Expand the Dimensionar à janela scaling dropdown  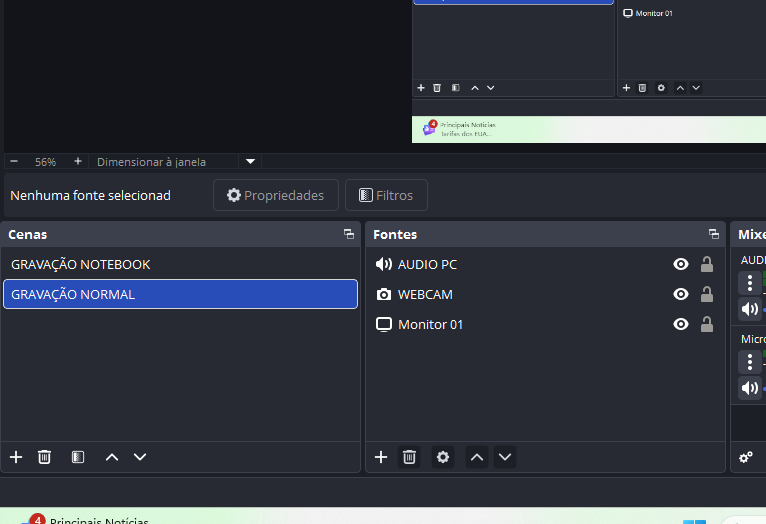click(x=251, y=161)
